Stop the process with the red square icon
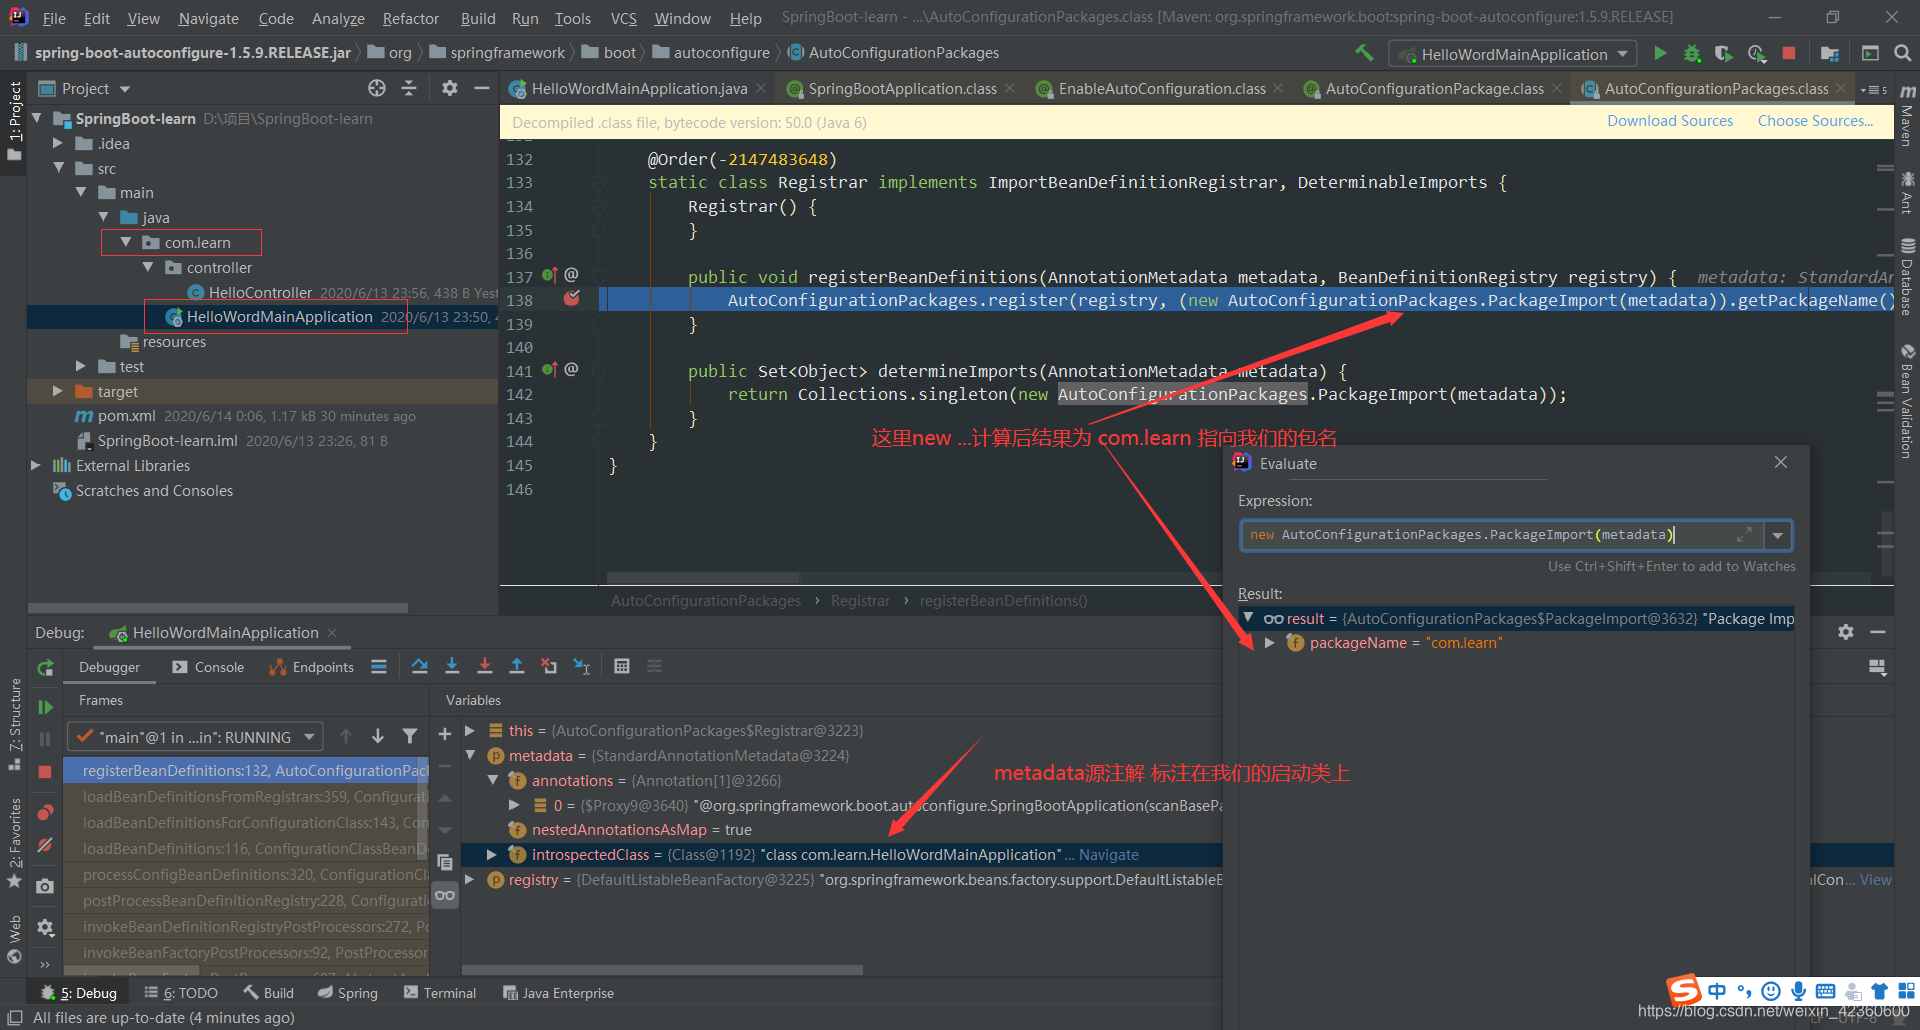The width and height of the screenshot is (1920, 1030). coord(1789,53)
